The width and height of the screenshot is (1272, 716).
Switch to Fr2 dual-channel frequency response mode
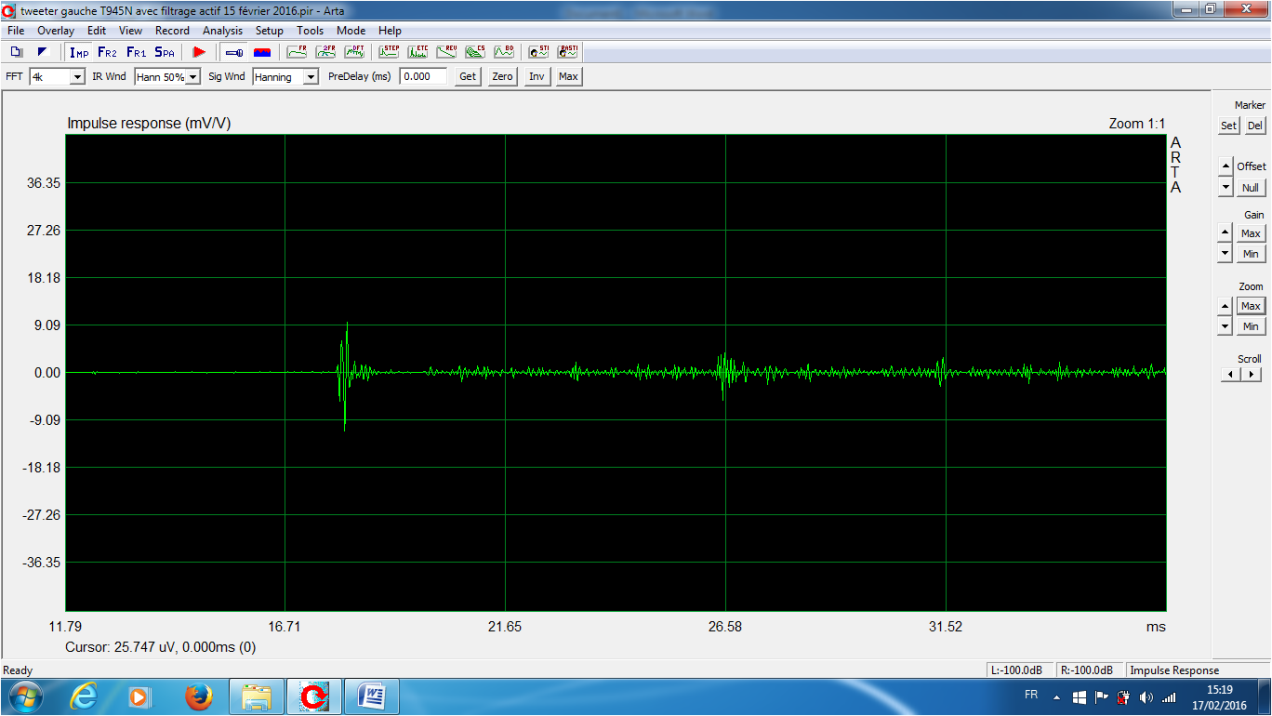(x=107, y=52)
